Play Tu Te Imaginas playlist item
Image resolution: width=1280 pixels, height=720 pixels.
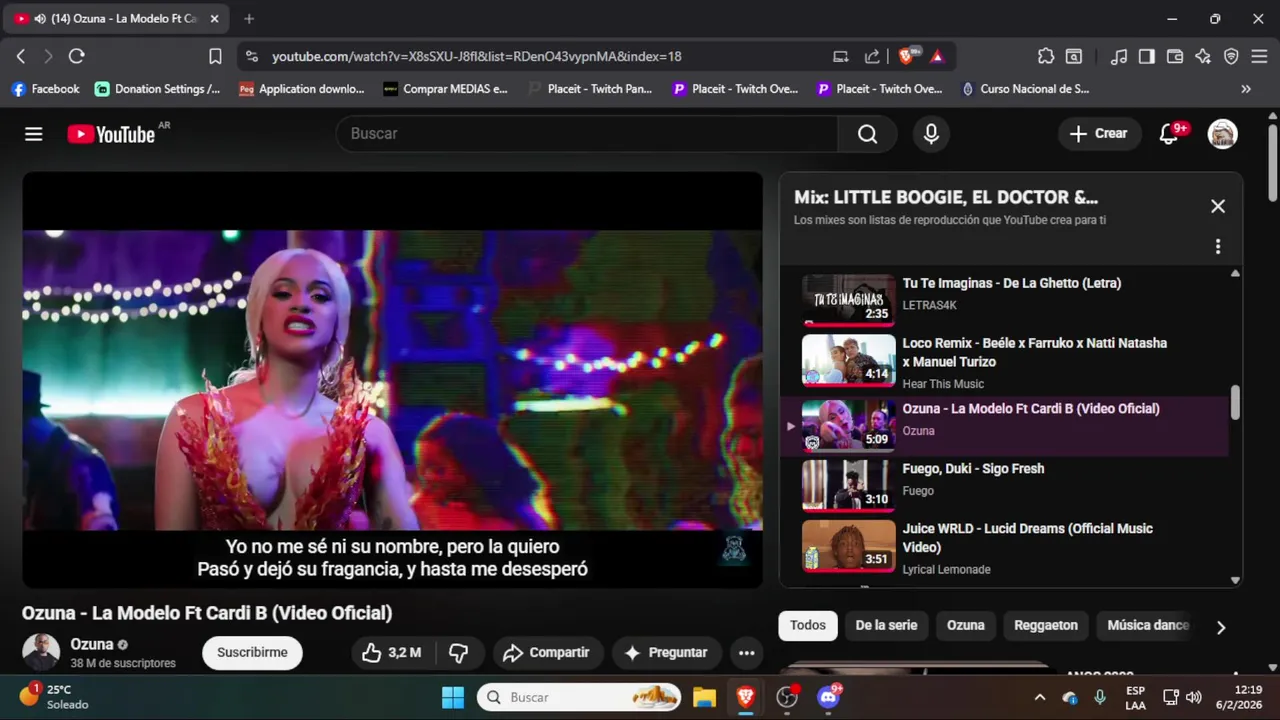1003,298
